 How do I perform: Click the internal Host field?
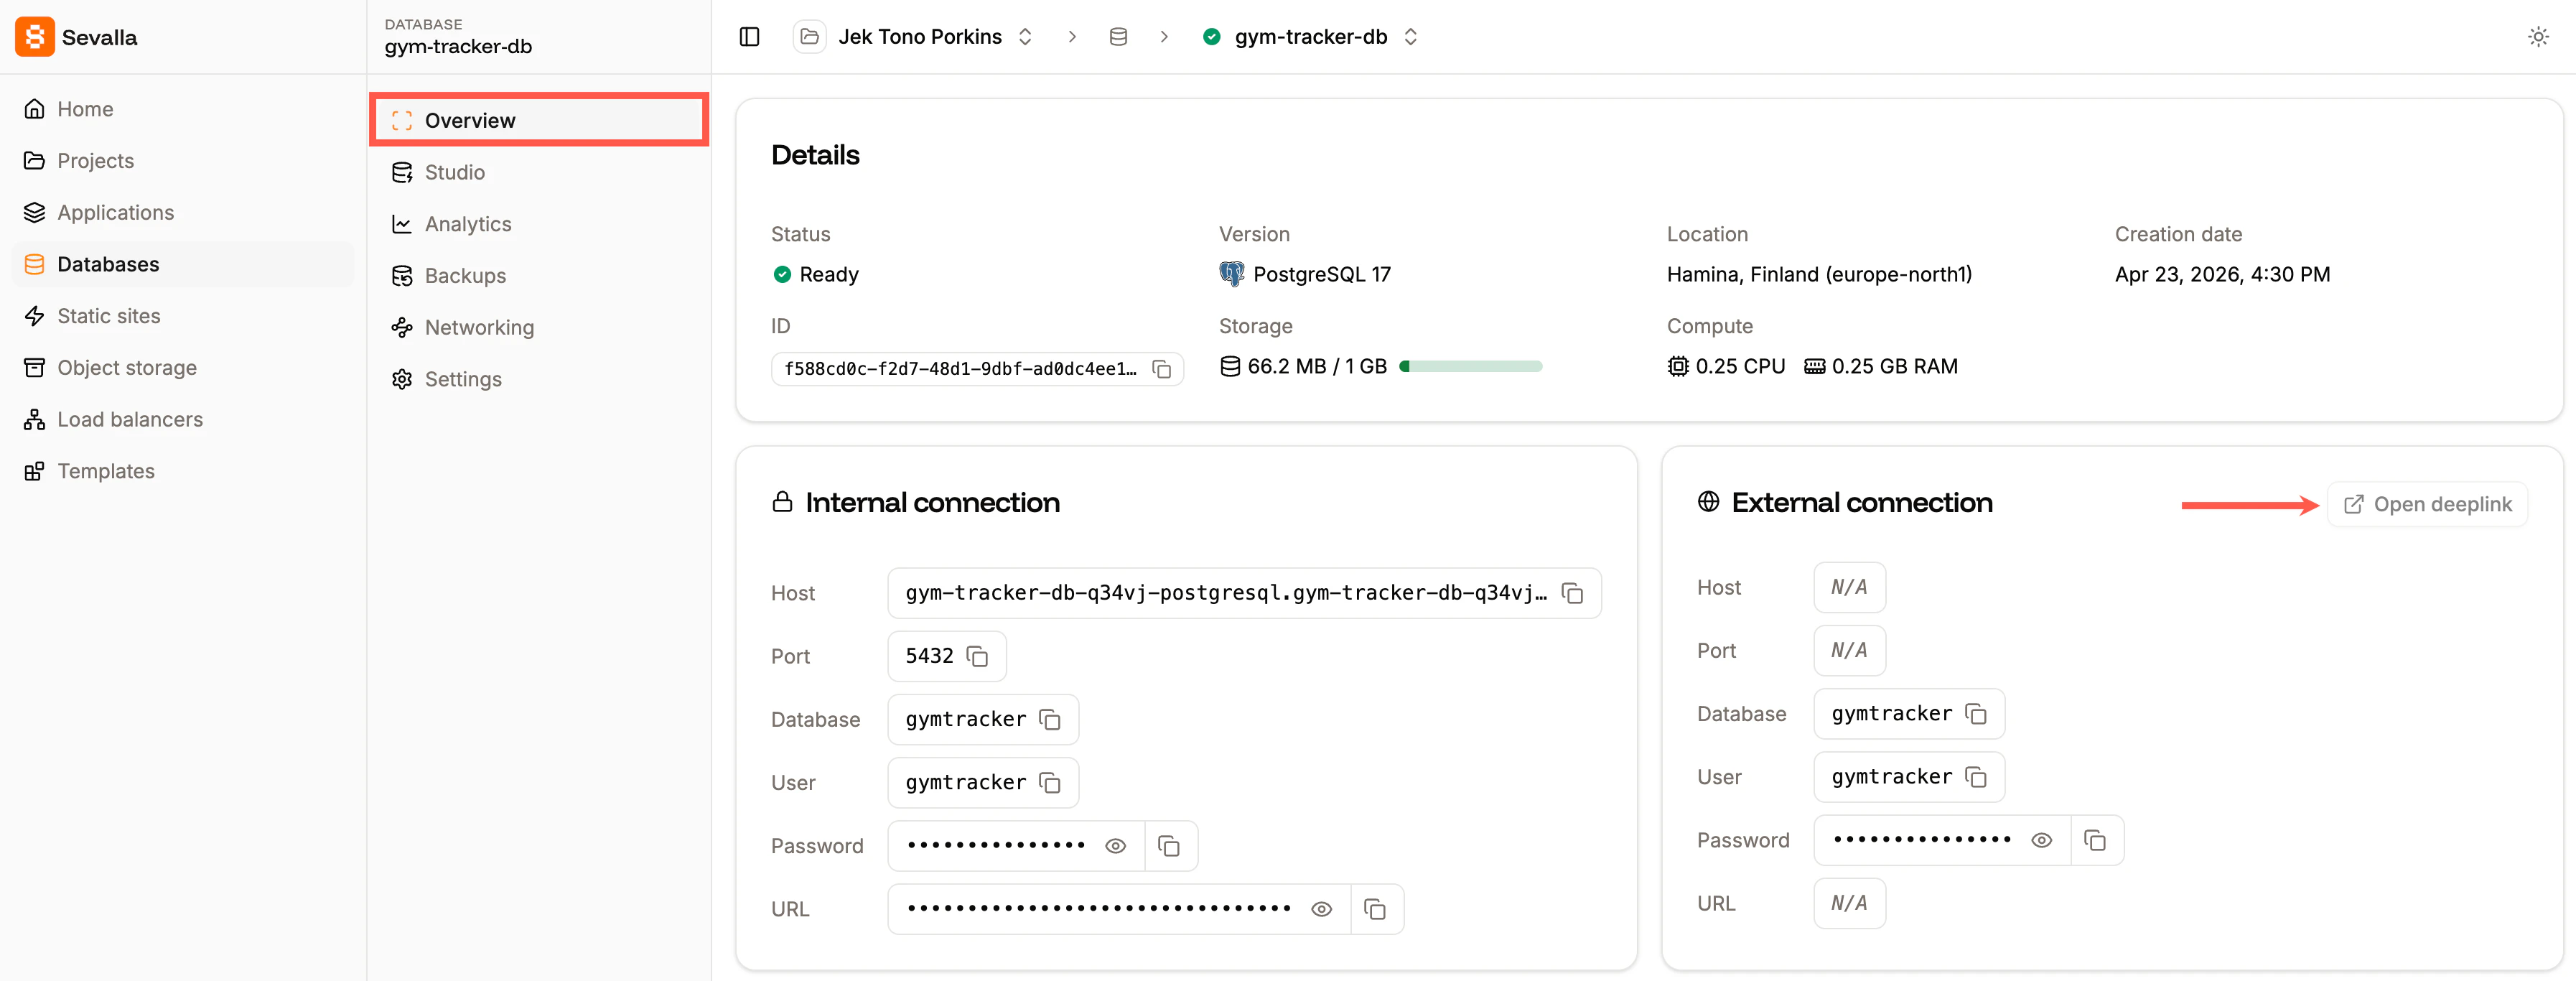1244,593
